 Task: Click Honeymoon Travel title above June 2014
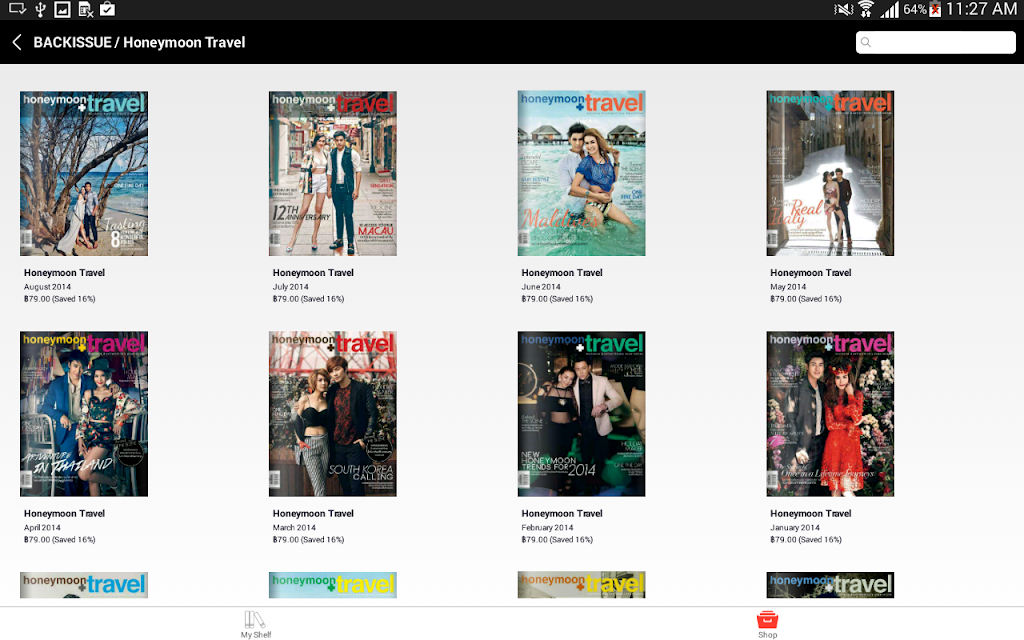[562, 273]
